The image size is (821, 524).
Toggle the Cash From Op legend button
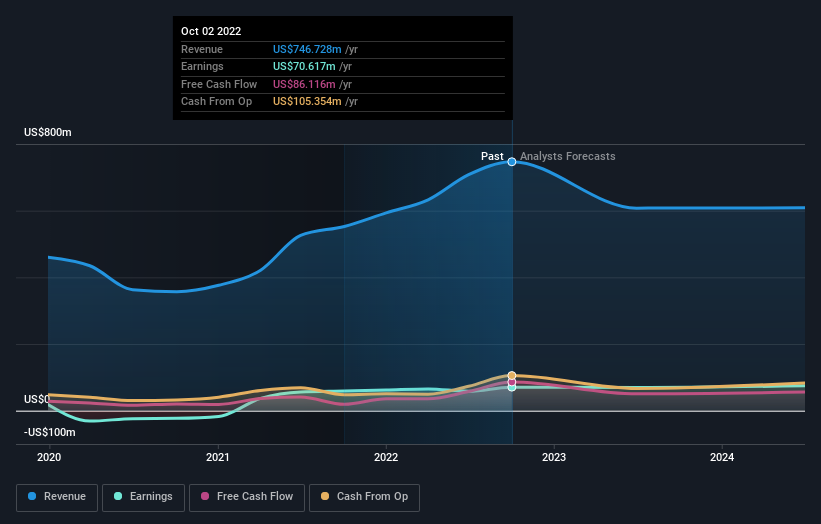364,497
